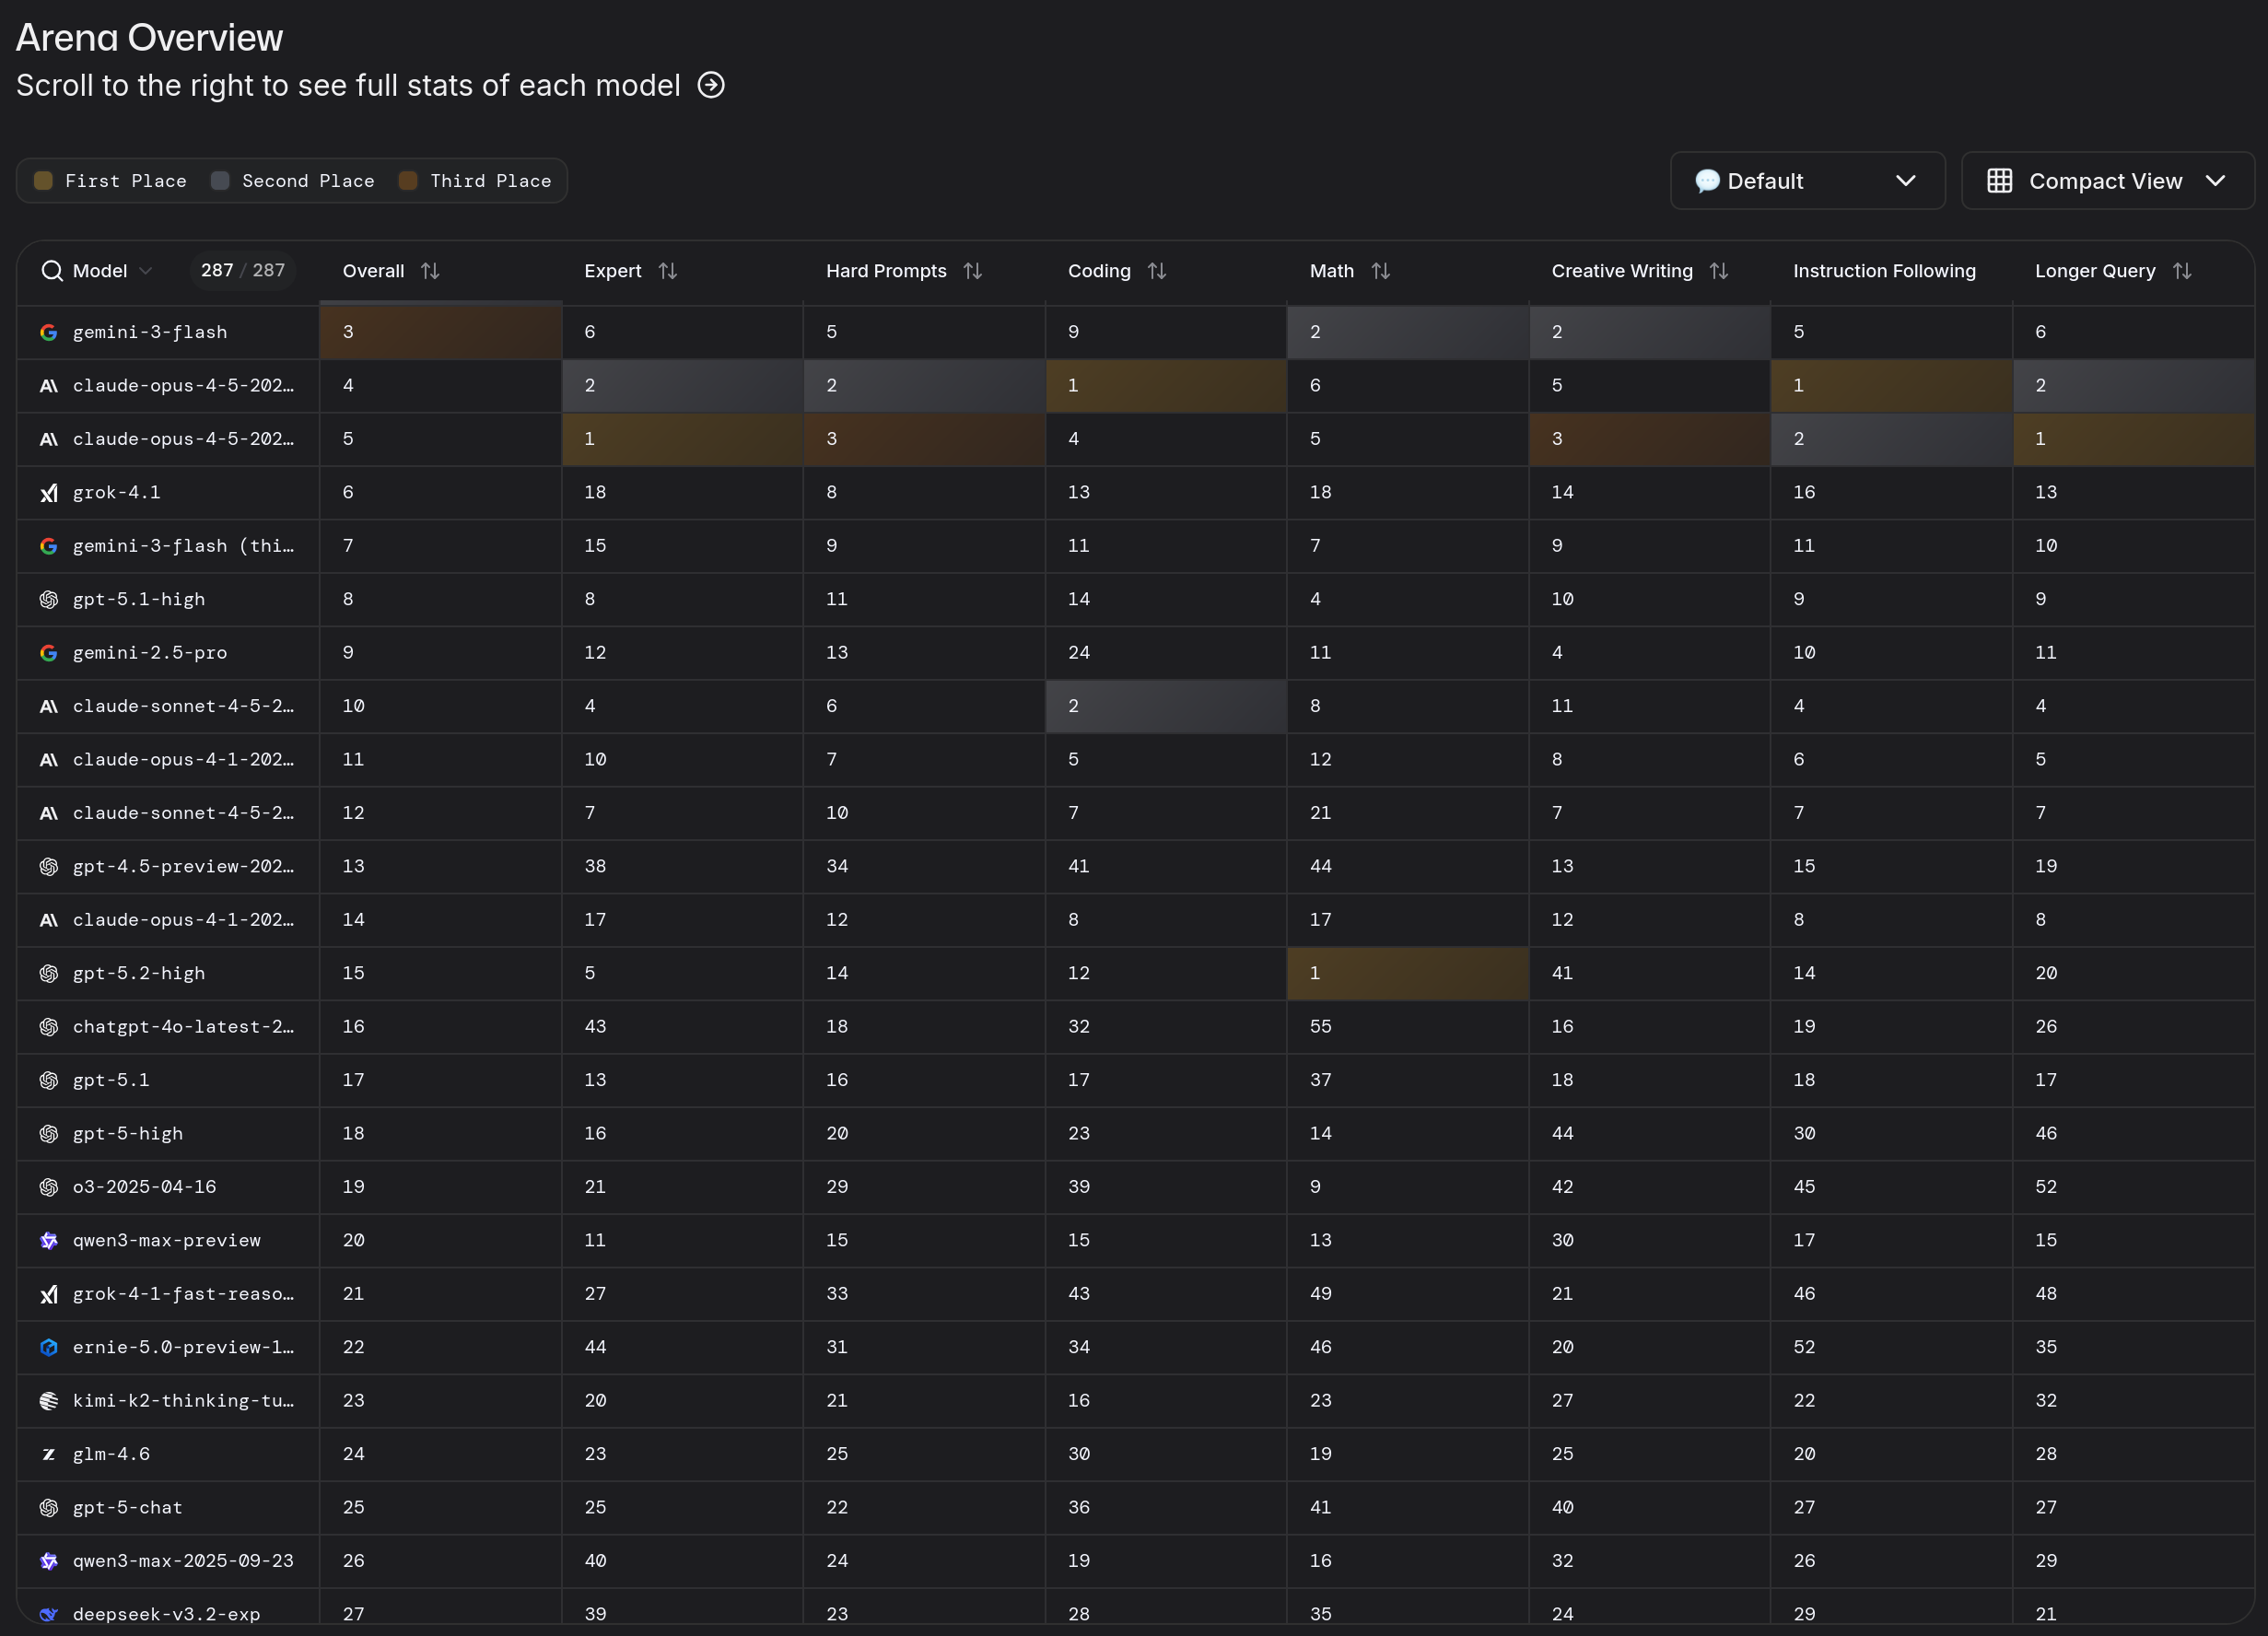Sort Creative Writing with arrows icon

[x=1719, y=271]
